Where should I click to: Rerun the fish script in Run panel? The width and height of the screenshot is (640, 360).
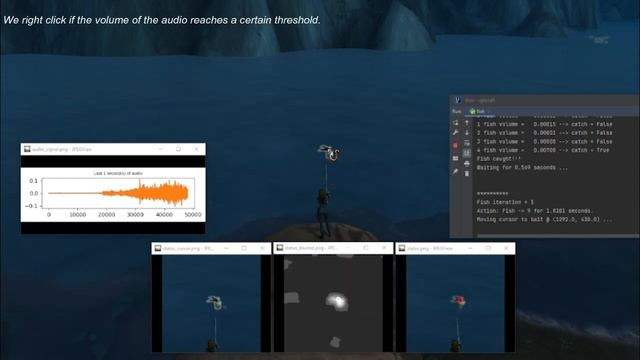pyautogui.click(x=456, y=123)
